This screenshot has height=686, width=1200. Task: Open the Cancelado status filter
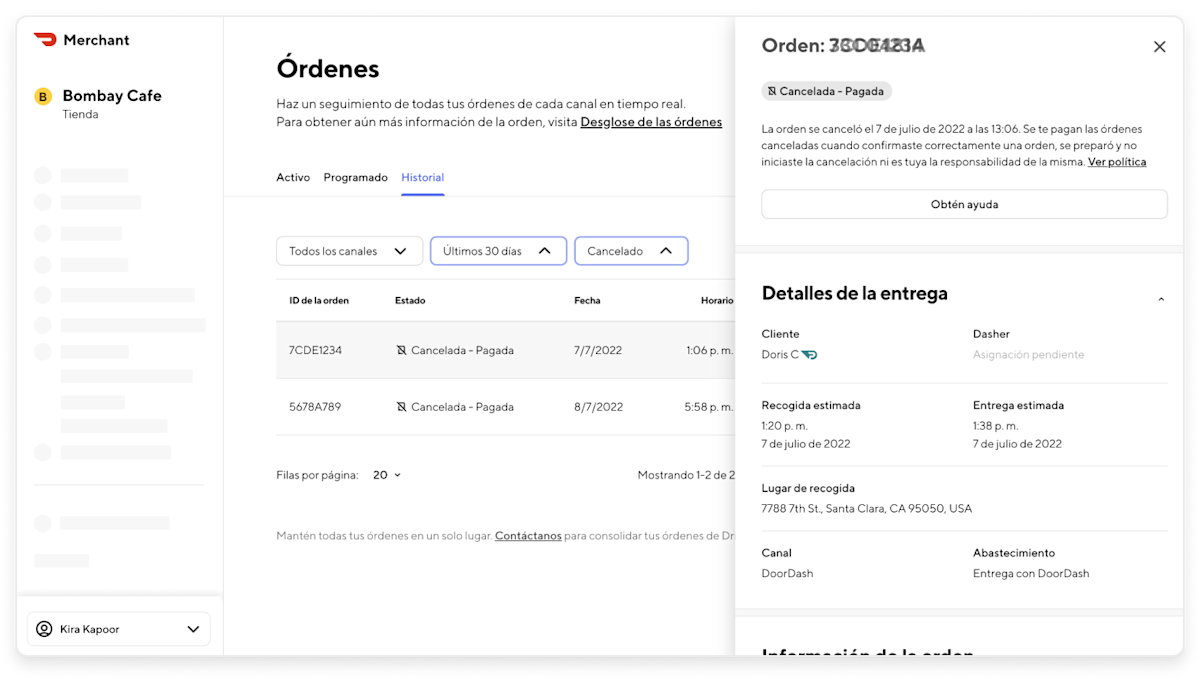pos(631,251)
